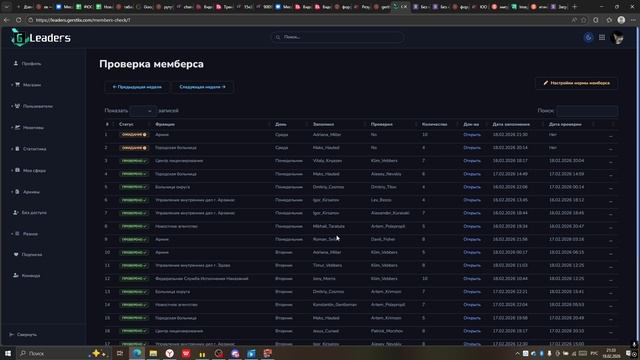640x360 pixels.
Task: Open the Показать записей count dropdown
Action: click(x=143, y=111)
